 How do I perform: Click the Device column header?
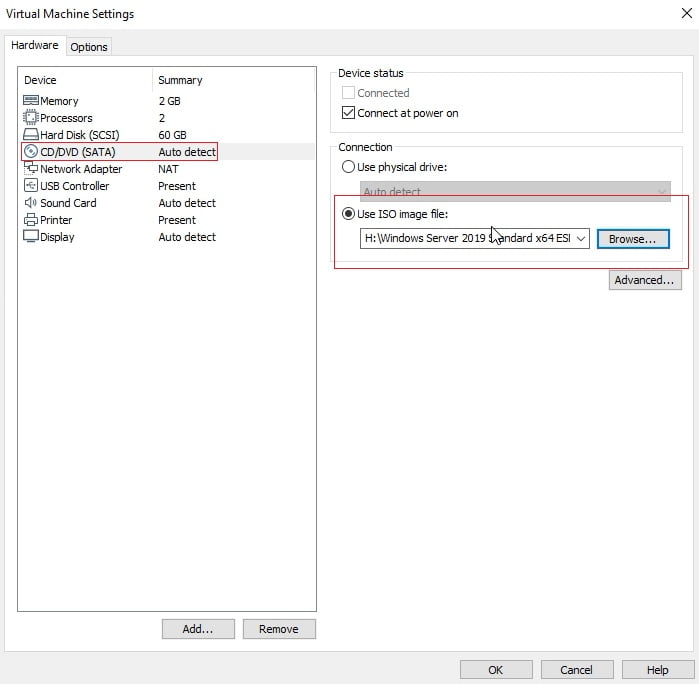pyautogui.click(x=40, y=80)
